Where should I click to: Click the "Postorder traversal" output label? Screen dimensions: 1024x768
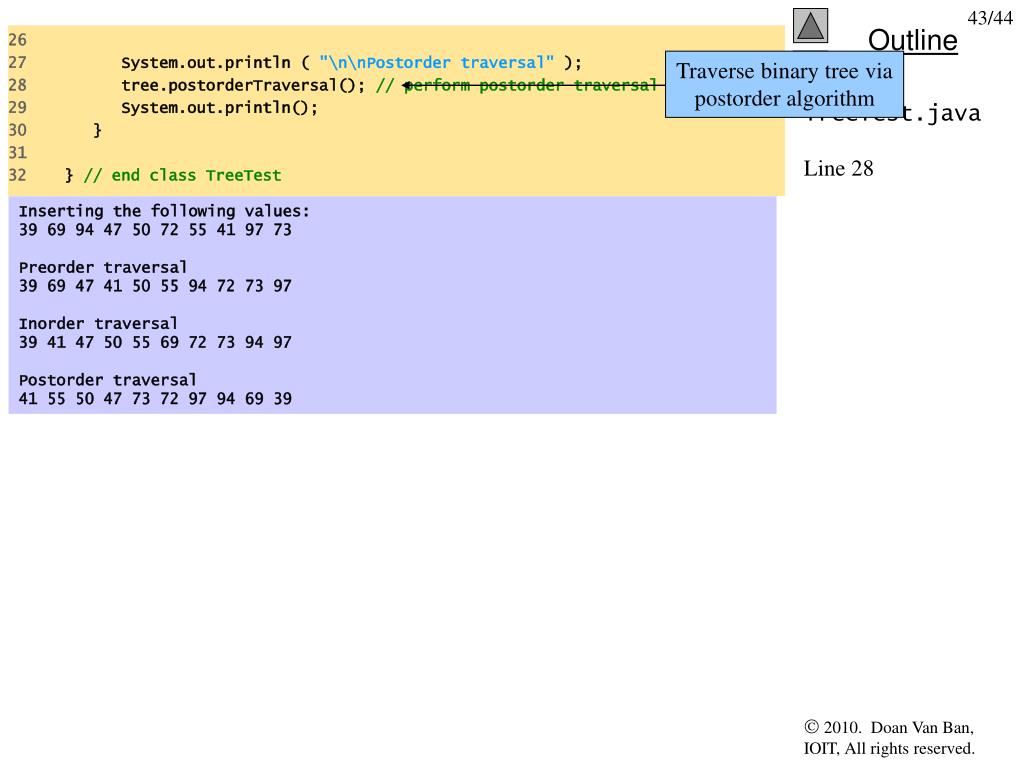coord(107,380)
